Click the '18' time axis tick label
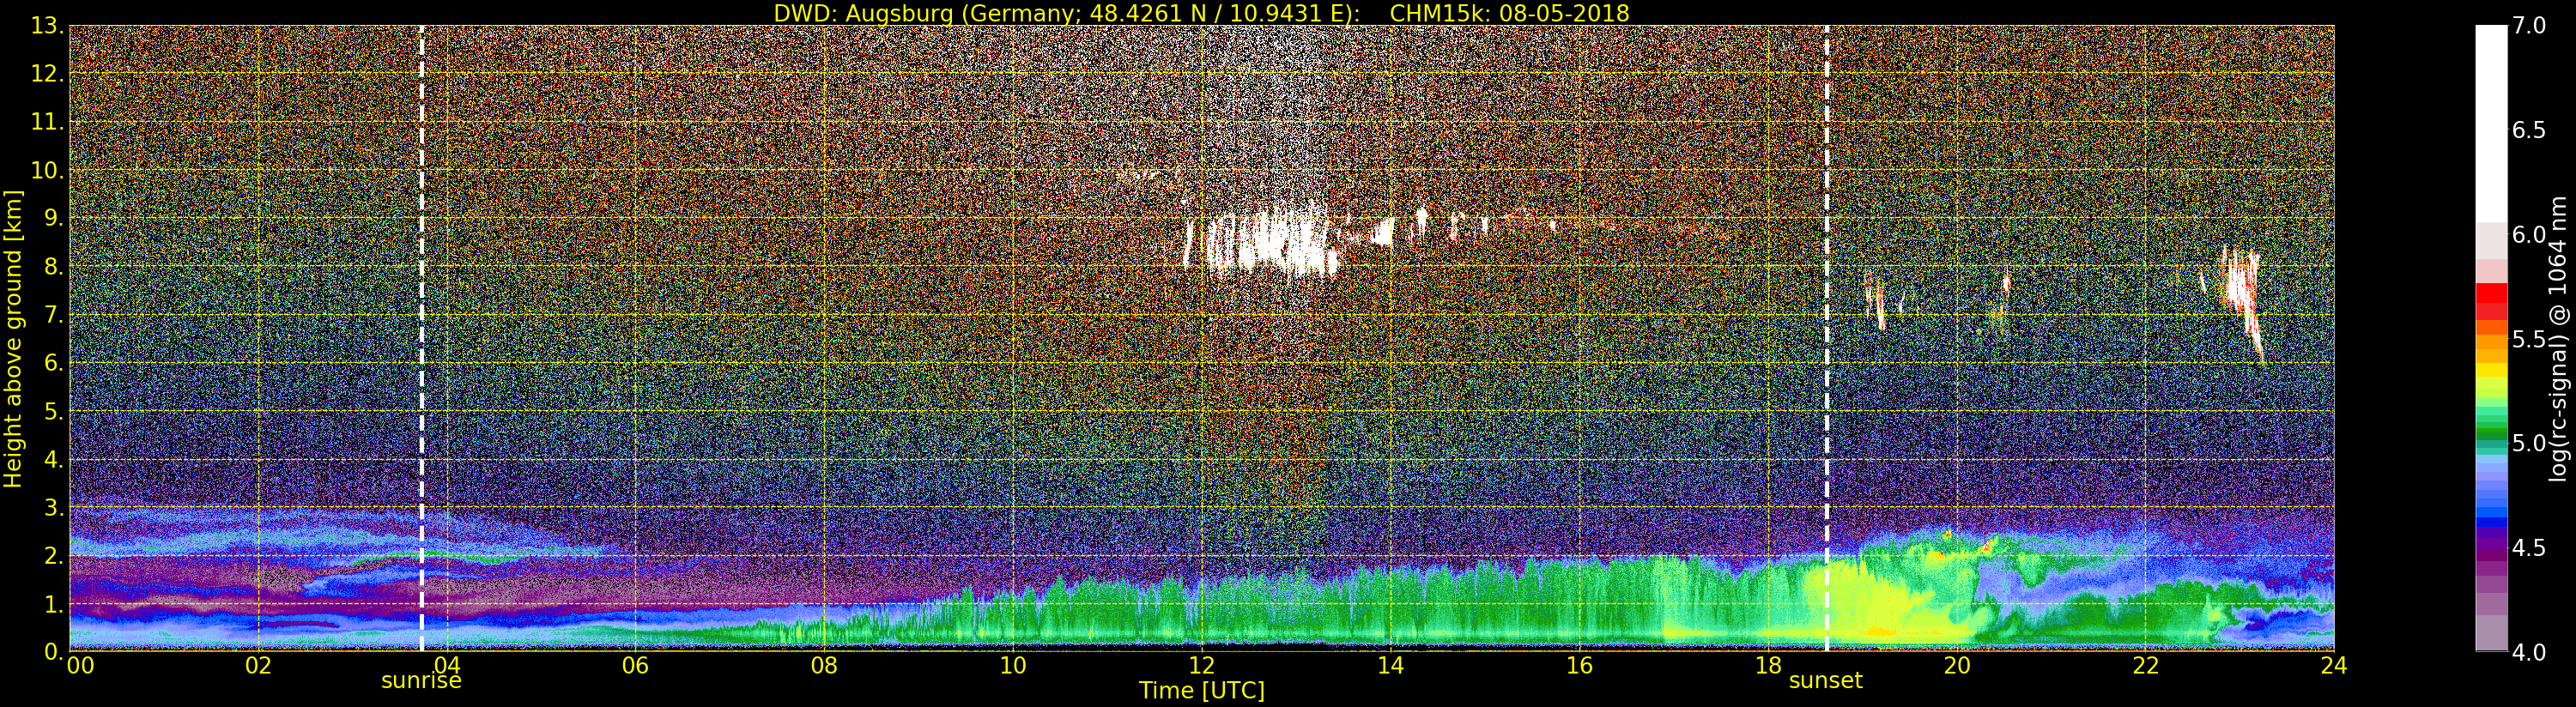 [1768, 666]
